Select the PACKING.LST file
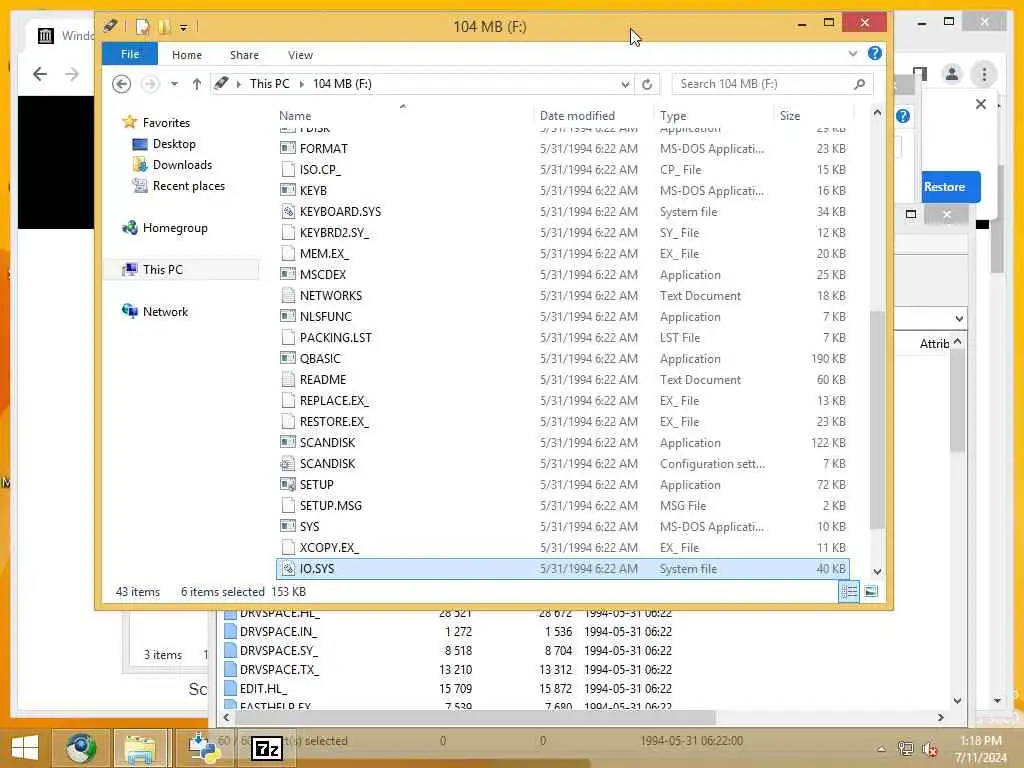1024x768 pixels. [x=335, y=338]
